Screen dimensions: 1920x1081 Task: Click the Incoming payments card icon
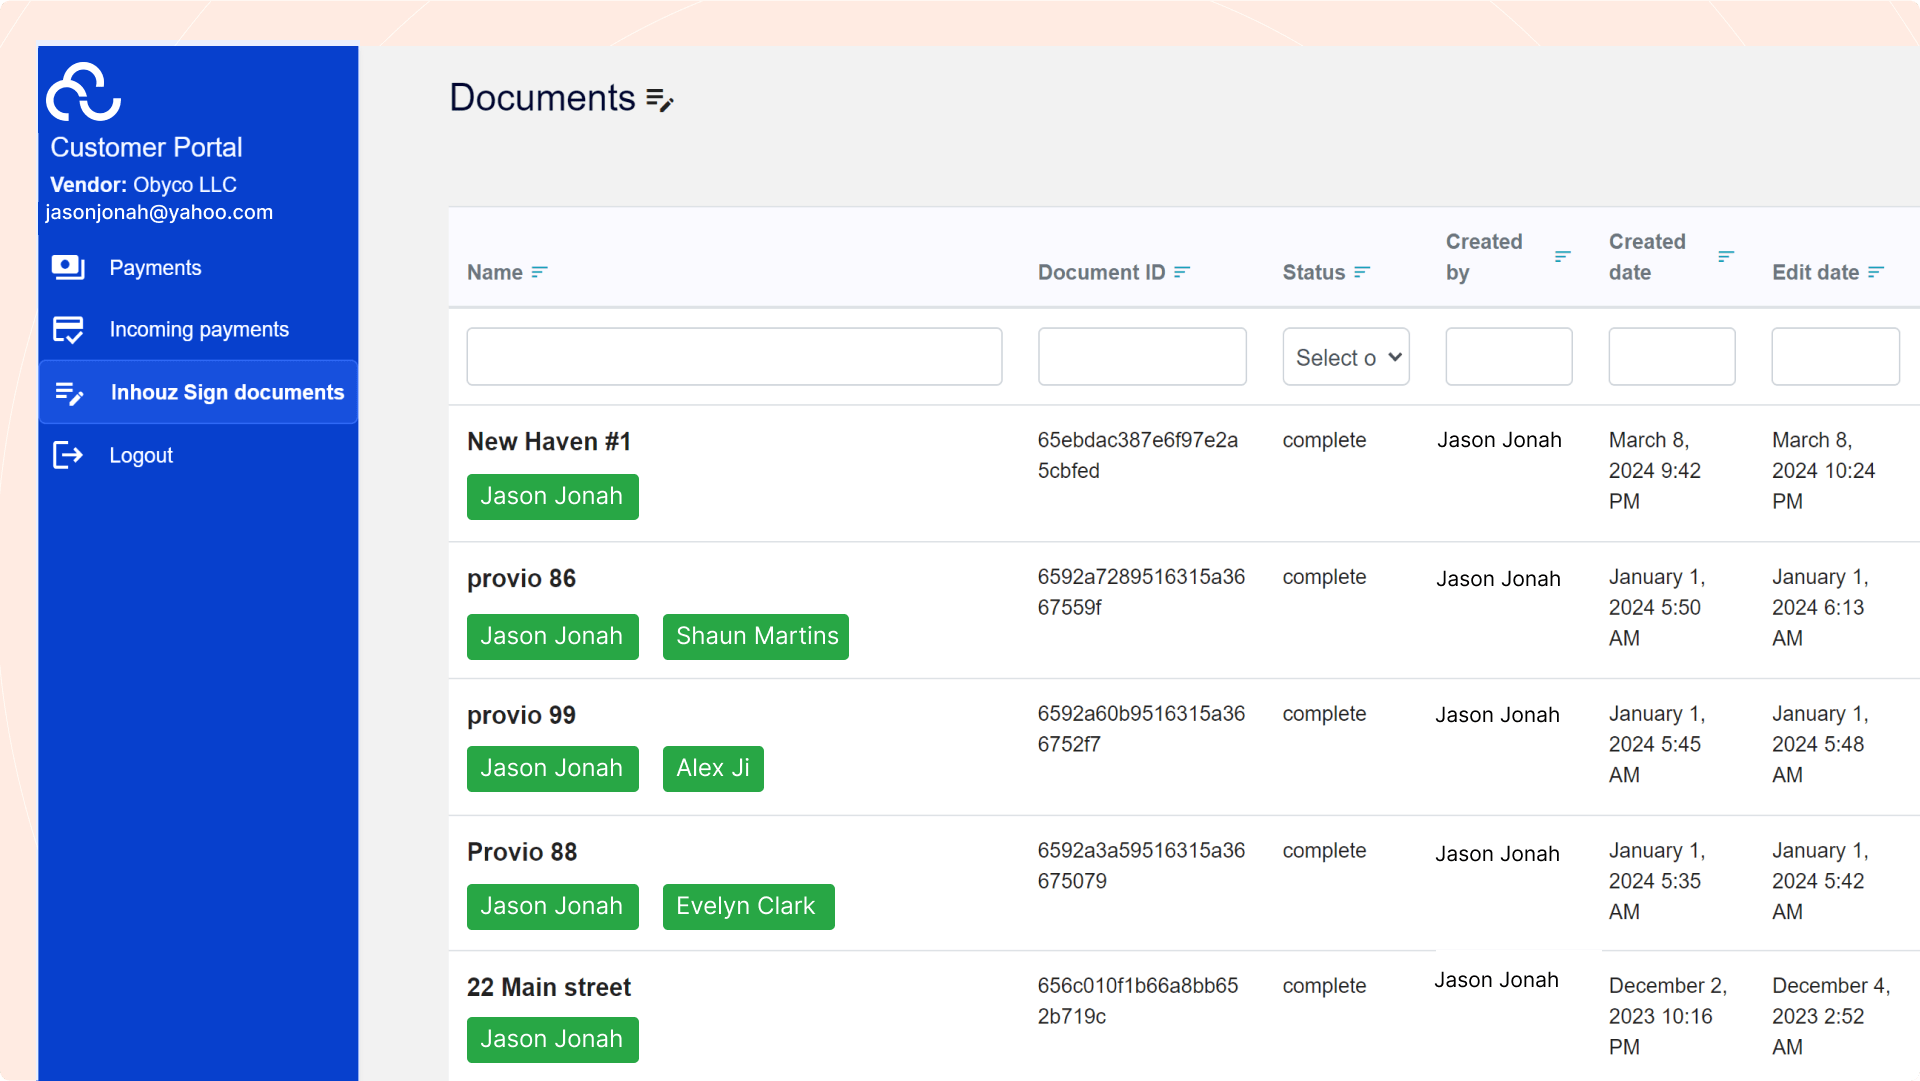tap(68, 329)
